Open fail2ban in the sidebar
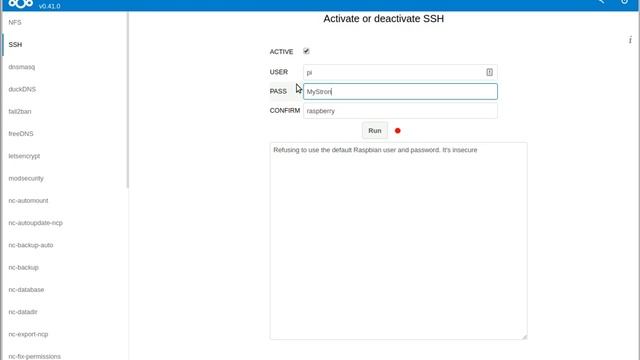The width and height of the screenshot is (640, 360). tap(20, 111)
